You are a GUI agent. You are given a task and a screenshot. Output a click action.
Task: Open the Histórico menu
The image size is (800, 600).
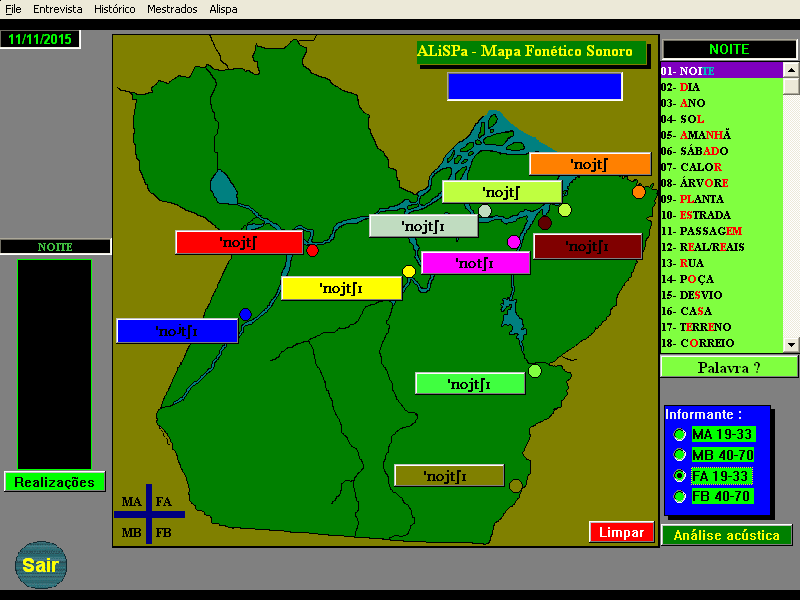(114, 9)
